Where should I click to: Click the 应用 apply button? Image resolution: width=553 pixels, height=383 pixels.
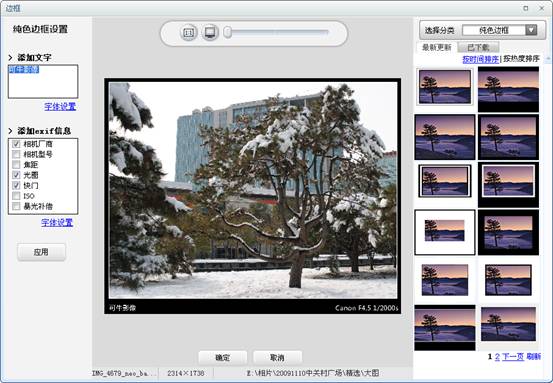point(41,252)
